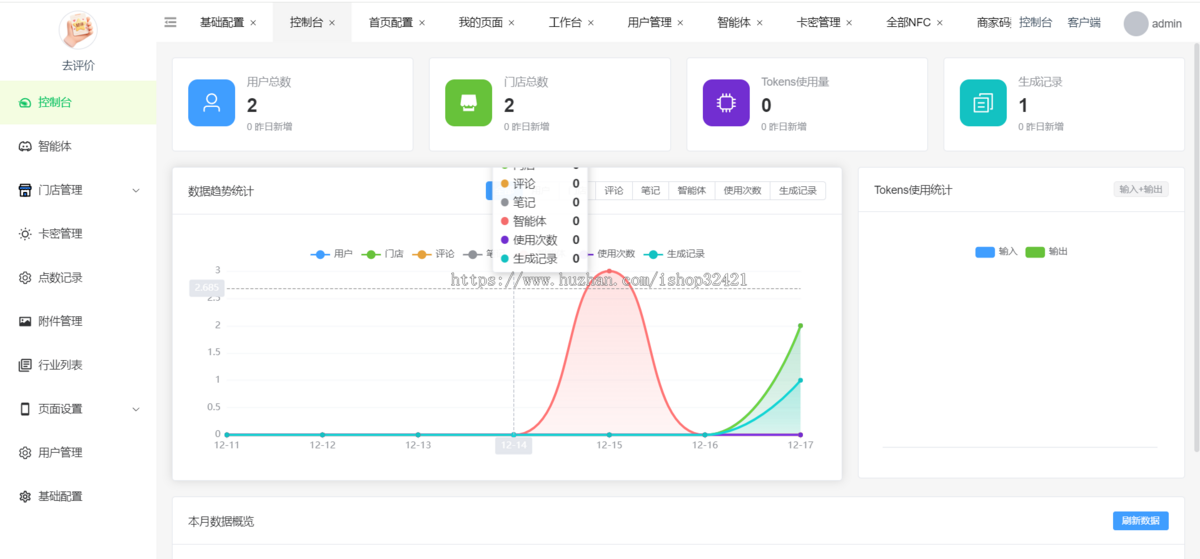Toggle the 评论 series in the chart legend
The height and width of the screenshot is (559, 1200).
coord(434,254)
